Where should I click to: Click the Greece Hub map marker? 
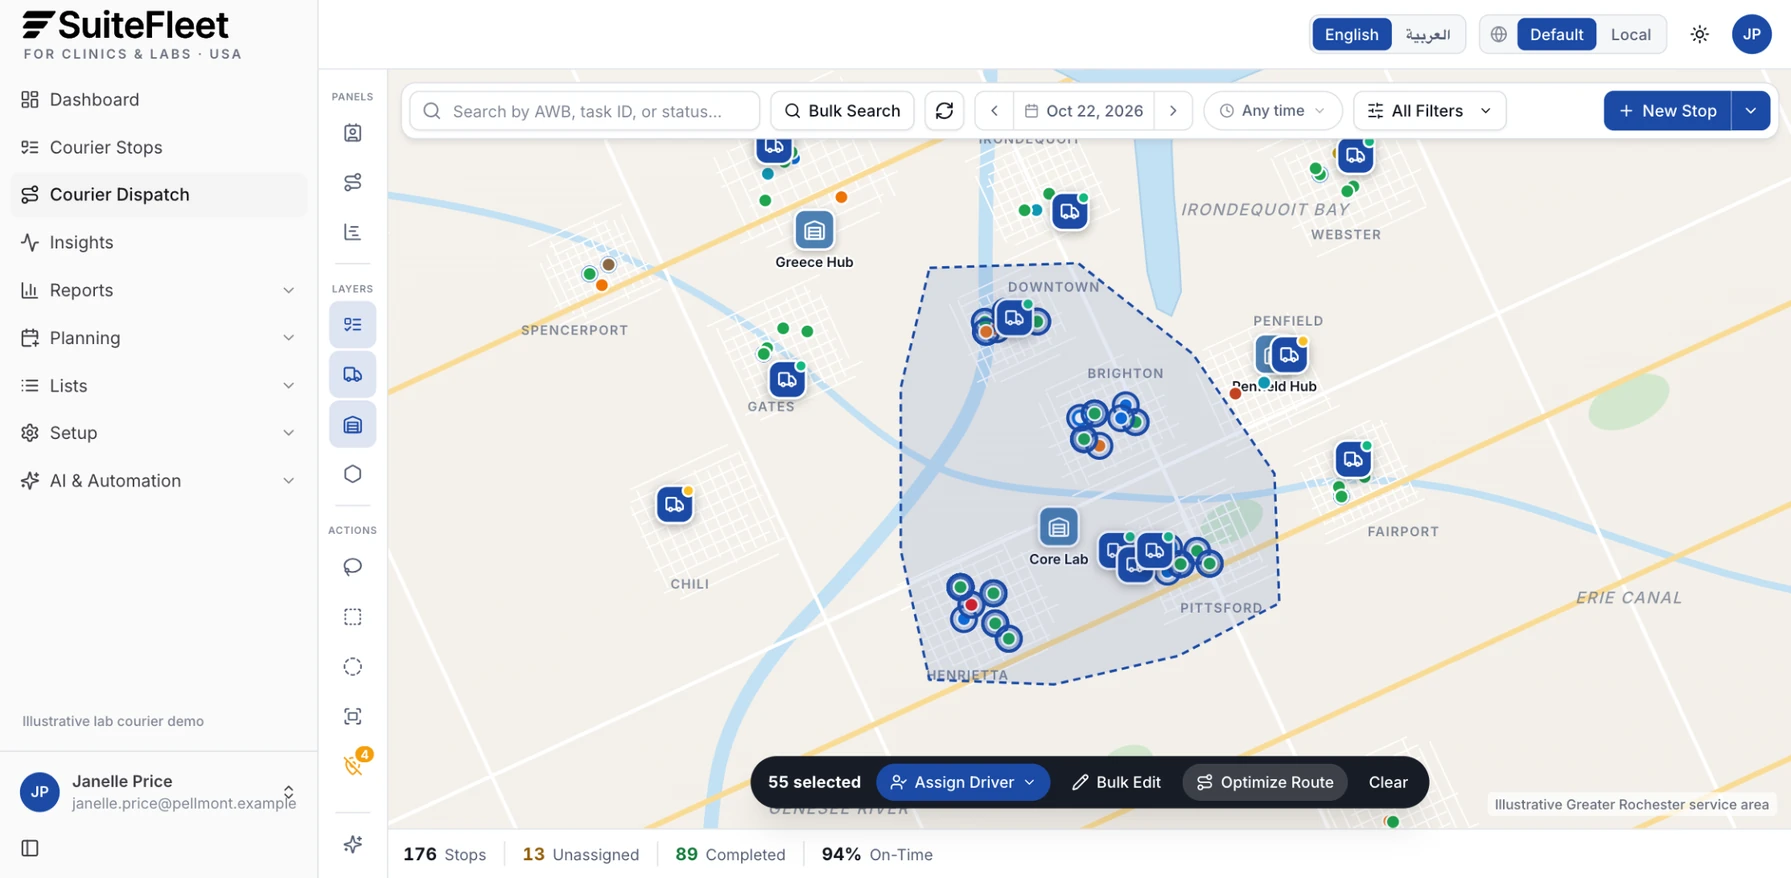pyautogui.click(x=814, y=231)
